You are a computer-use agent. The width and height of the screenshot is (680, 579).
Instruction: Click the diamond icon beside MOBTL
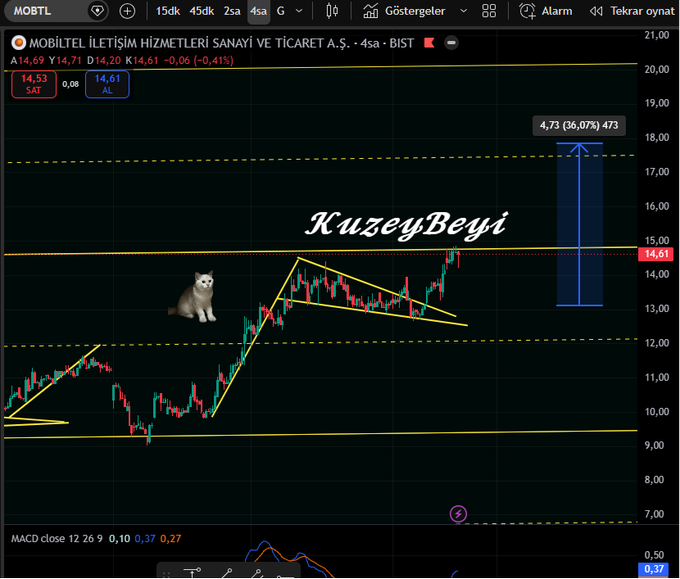click(x=98, y=11)
